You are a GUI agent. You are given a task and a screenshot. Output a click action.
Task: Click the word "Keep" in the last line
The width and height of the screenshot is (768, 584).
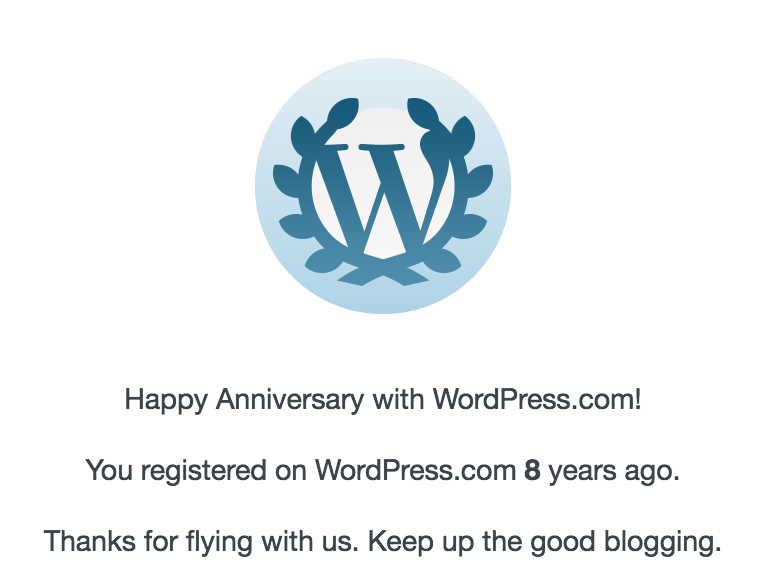coord(398,542)
